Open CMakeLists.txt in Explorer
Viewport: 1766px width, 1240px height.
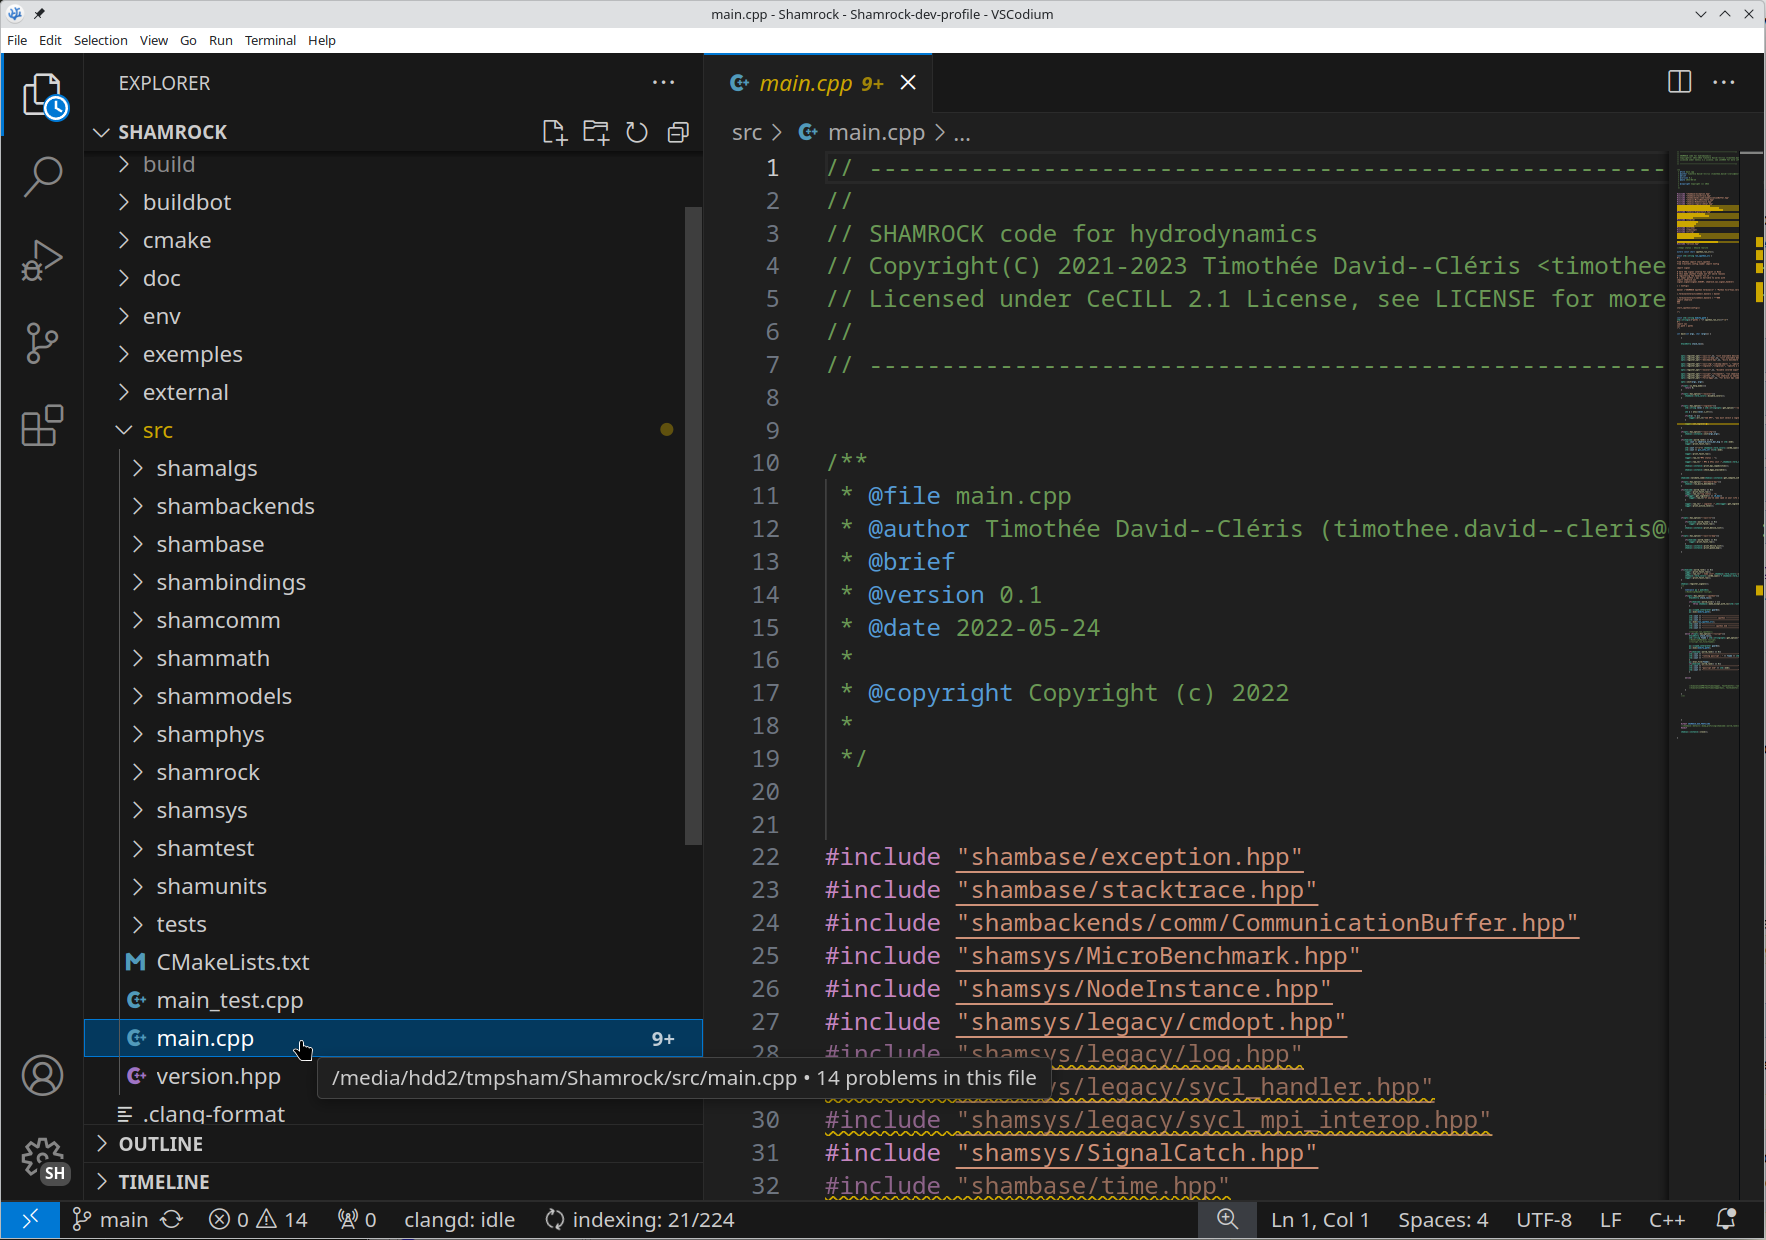[394, 962]
